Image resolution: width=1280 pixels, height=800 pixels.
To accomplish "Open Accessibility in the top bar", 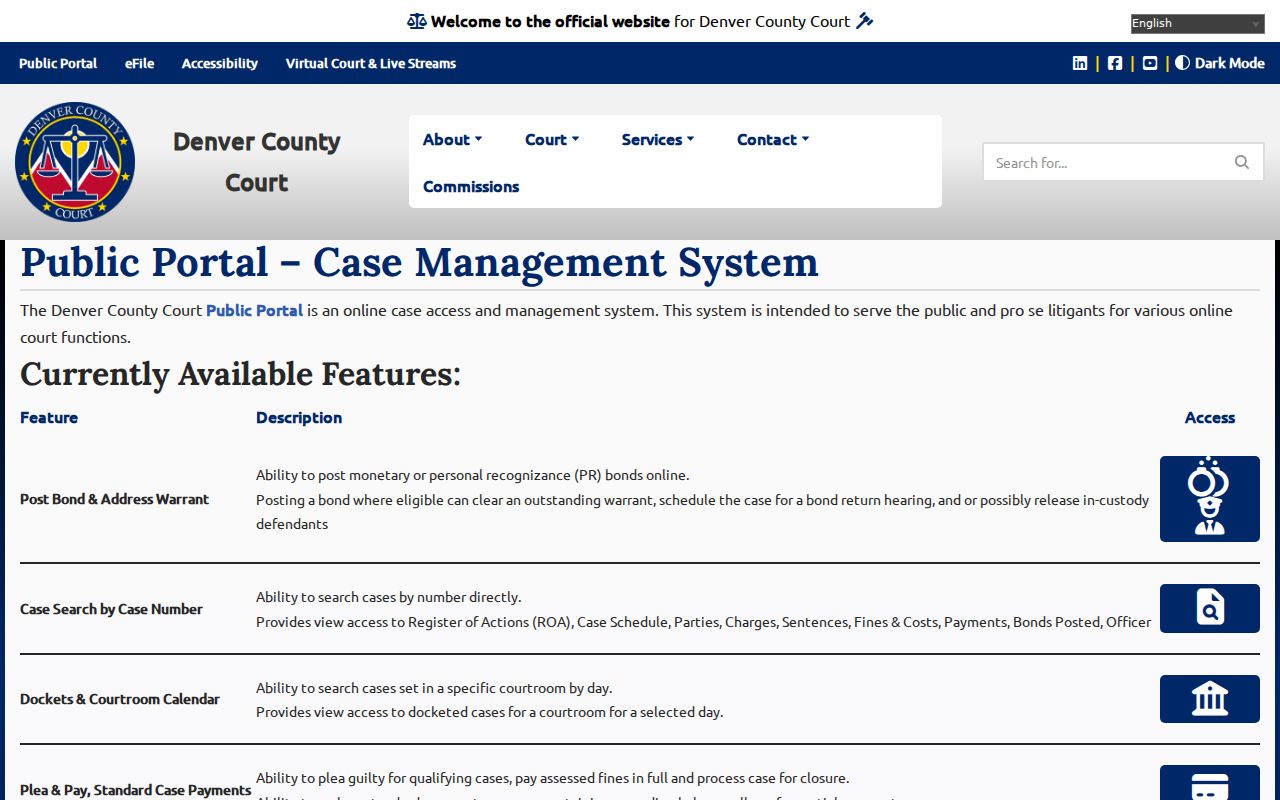I will 220,63.
